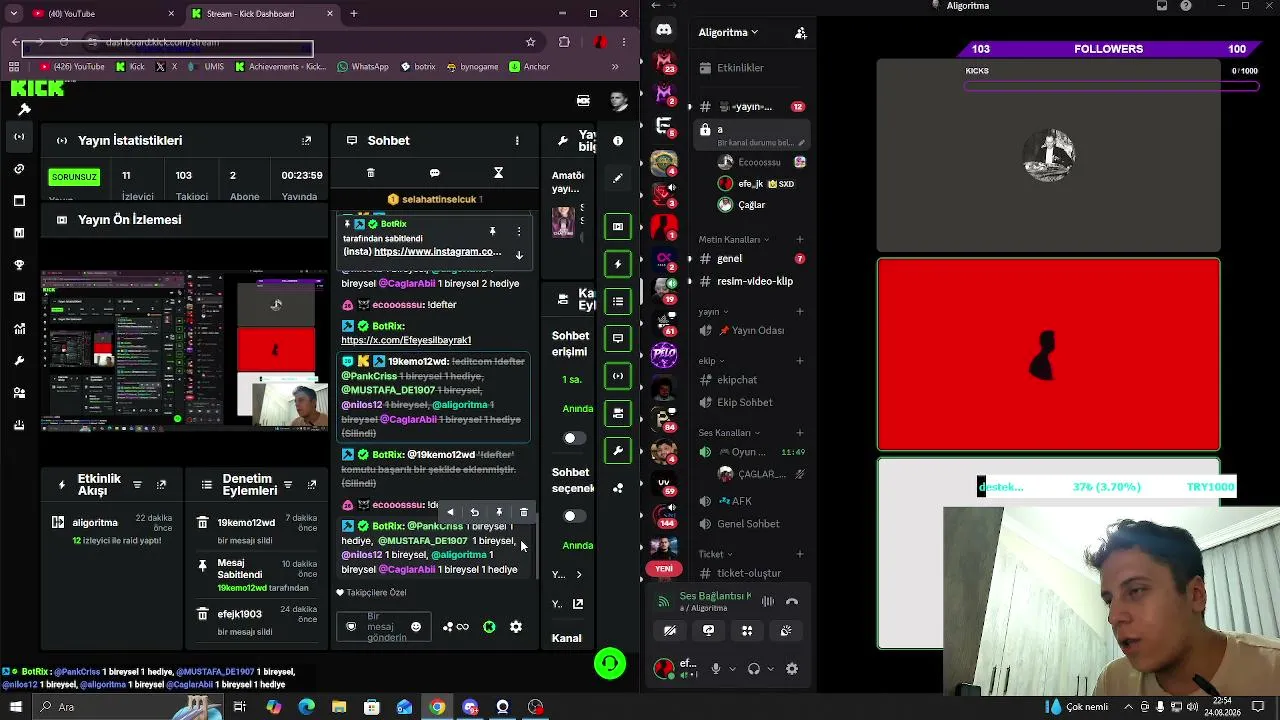Image resolution: width=1280 pixels, height=720 pixels.
Task: Disconnect from the Discord voice call
Action: [792, 602]
